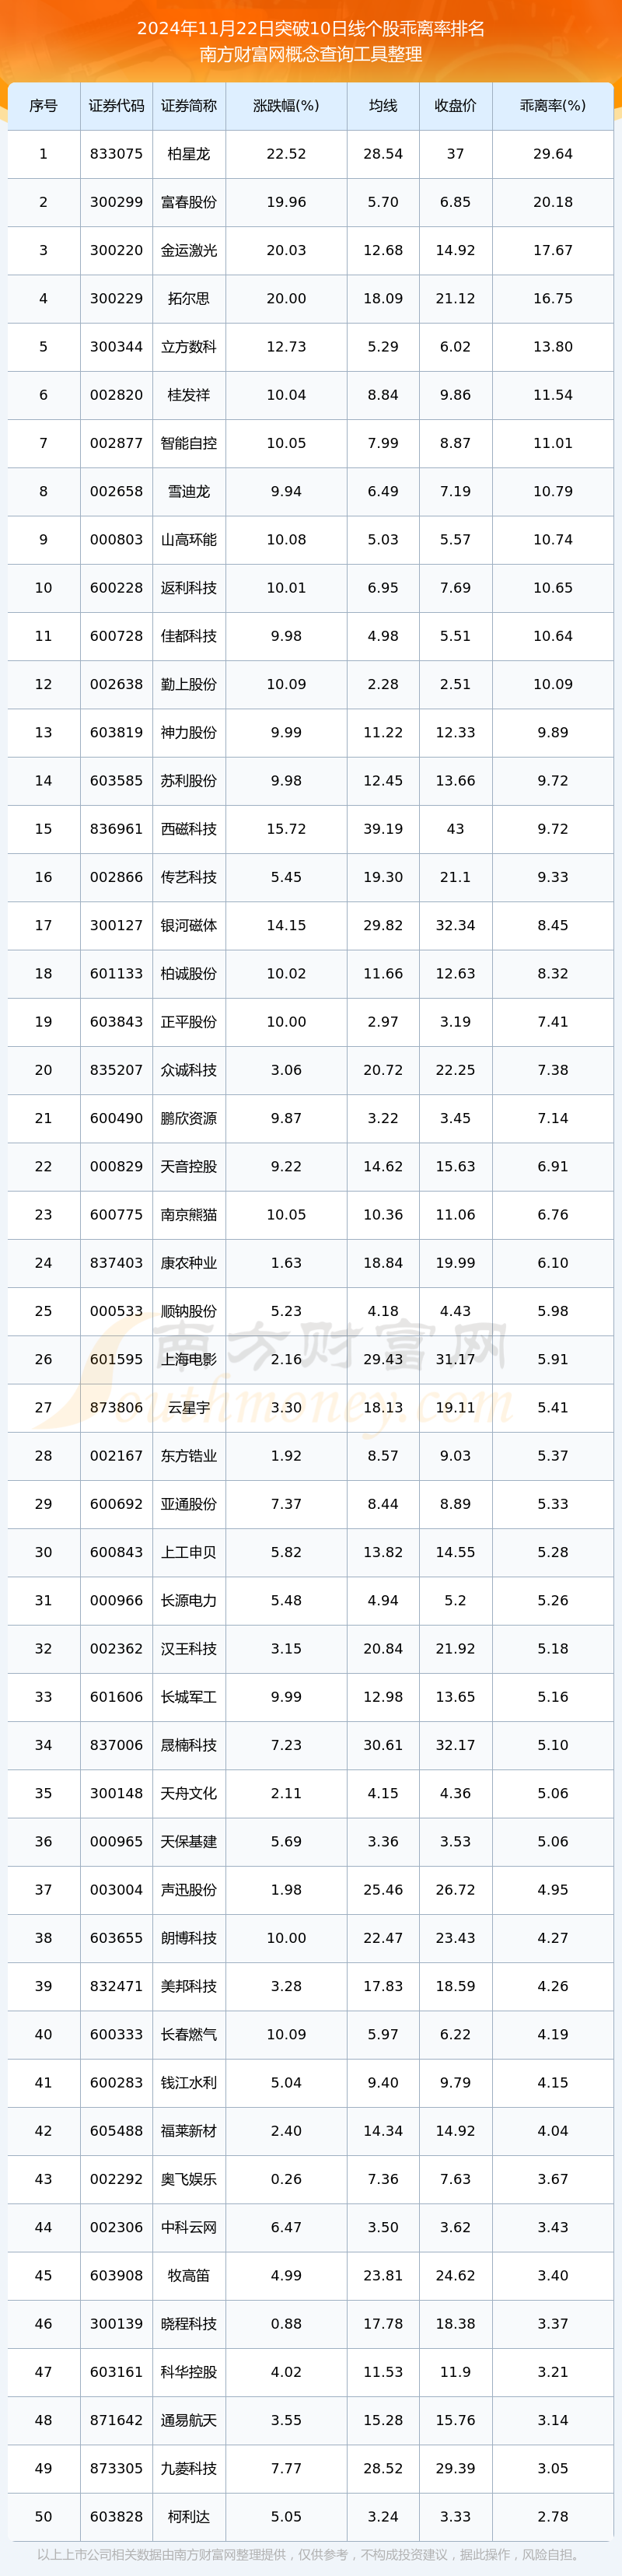
Task: Click stock code 002866
Action: (116, 877)
